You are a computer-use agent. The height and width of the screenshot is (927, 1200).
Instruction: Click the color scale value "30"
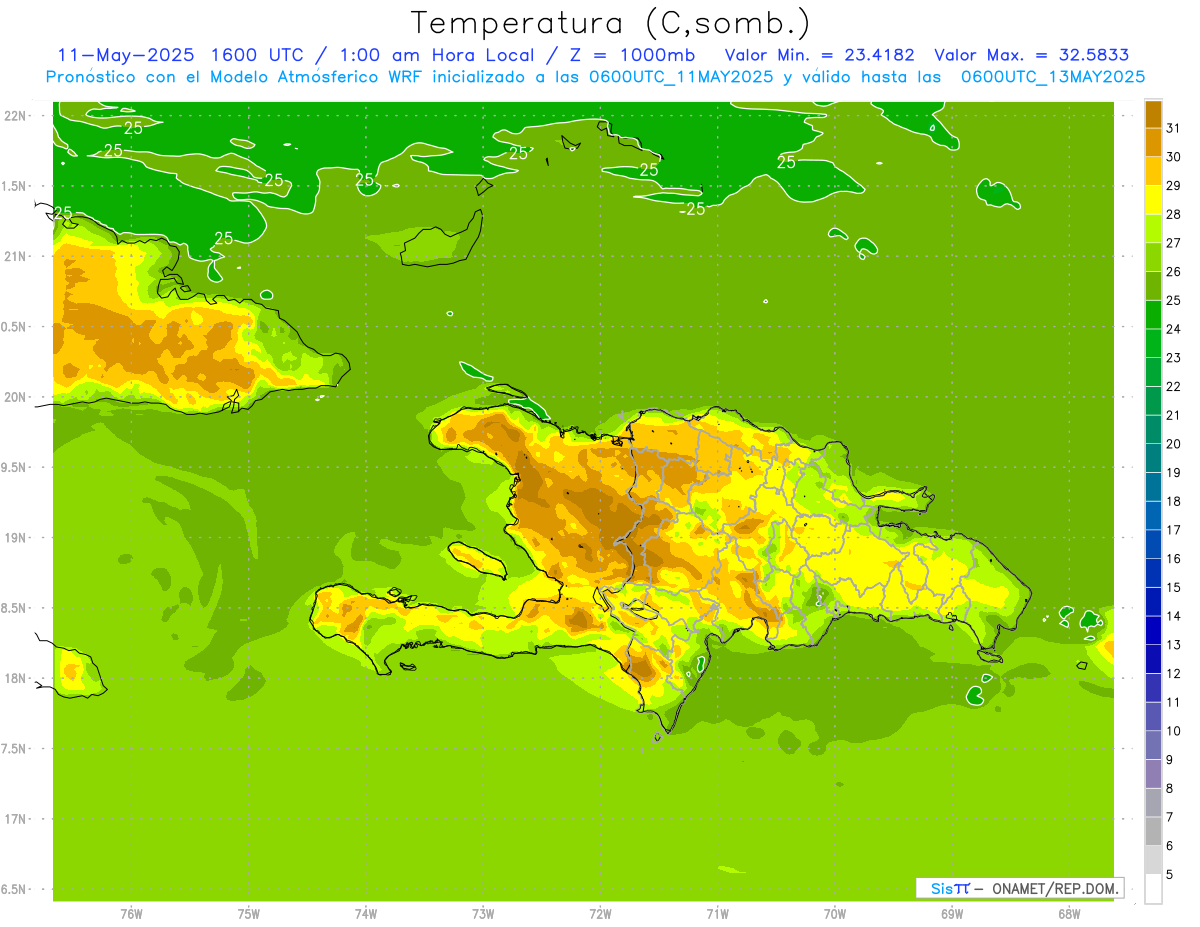pyautogui.click(x=1174, y=157)
